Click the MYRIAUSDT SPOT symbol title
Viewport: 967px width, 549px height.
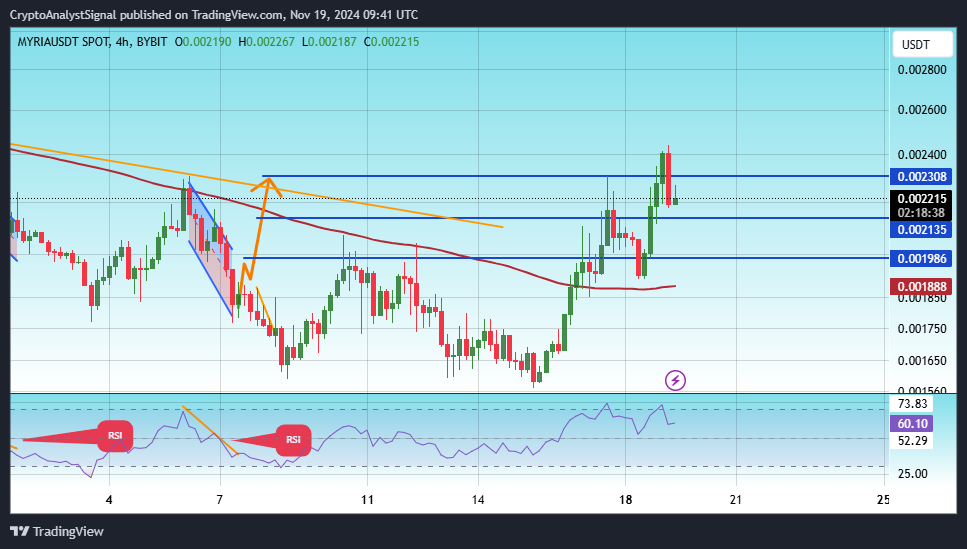[64, 42]
